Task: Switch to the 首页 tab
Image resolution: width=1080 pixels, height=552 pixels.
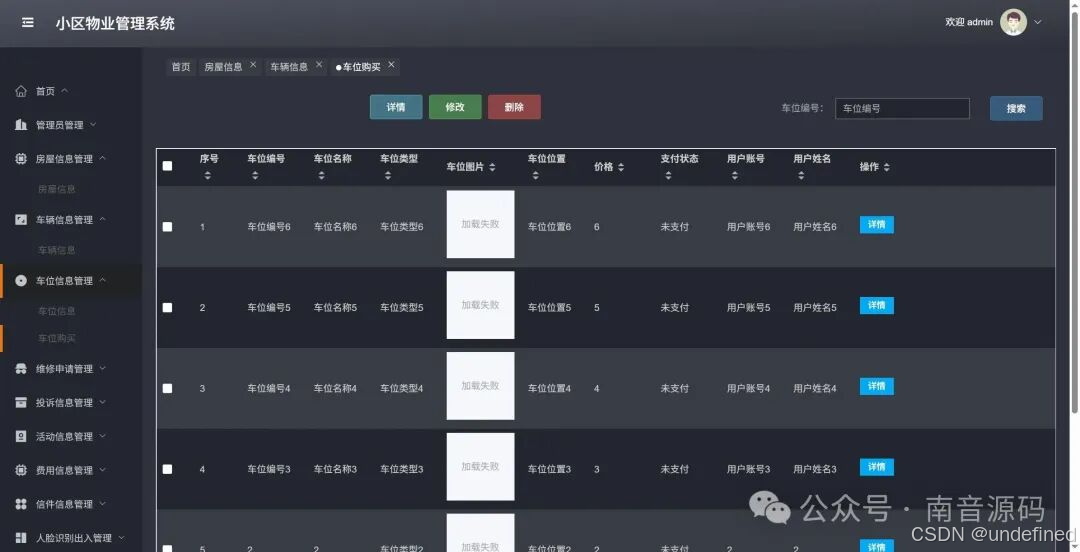Action: (x=180, y=67)
